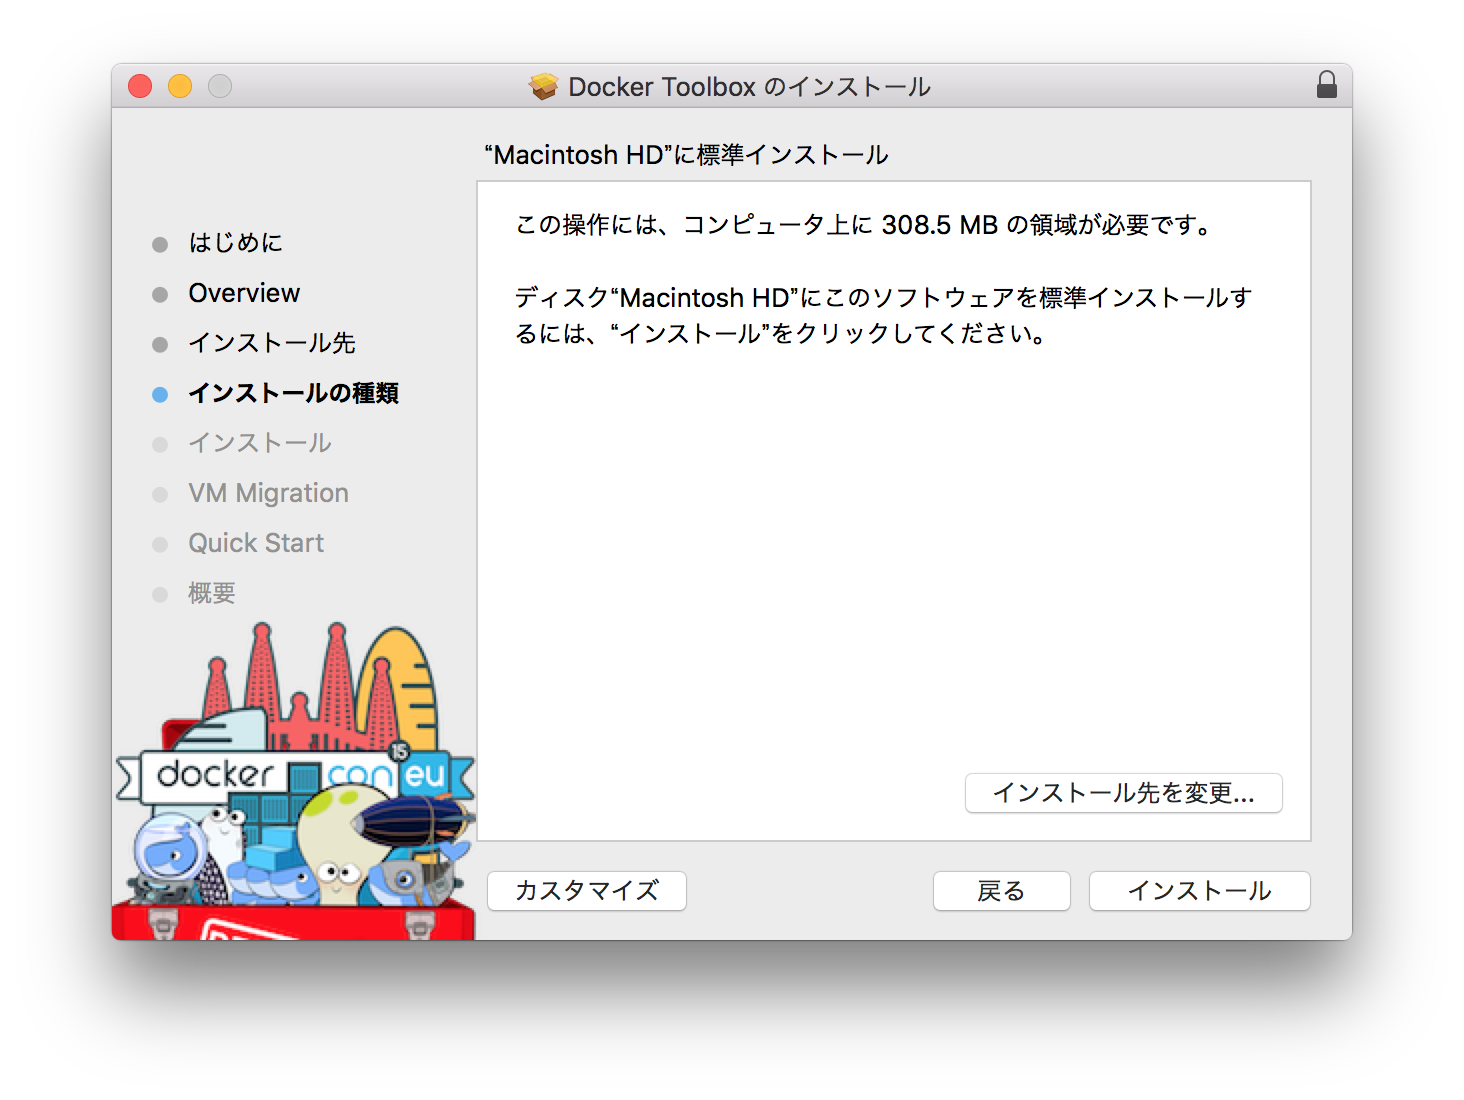Click the package icon beside window title

tap(543, 87)
